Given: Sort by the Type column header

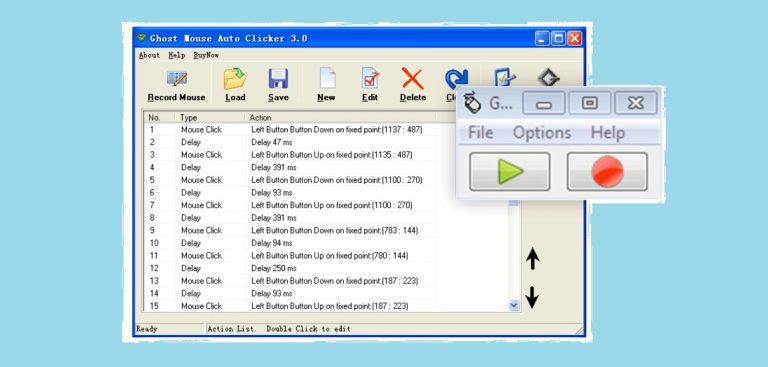Looking at the screenshot, I should [x=210, y=118].
